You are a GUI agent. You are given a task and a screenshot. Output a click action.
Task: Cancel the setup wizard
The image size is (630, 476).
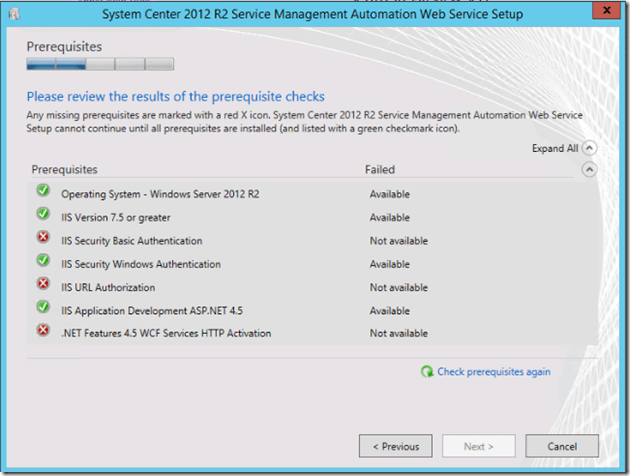561,446
